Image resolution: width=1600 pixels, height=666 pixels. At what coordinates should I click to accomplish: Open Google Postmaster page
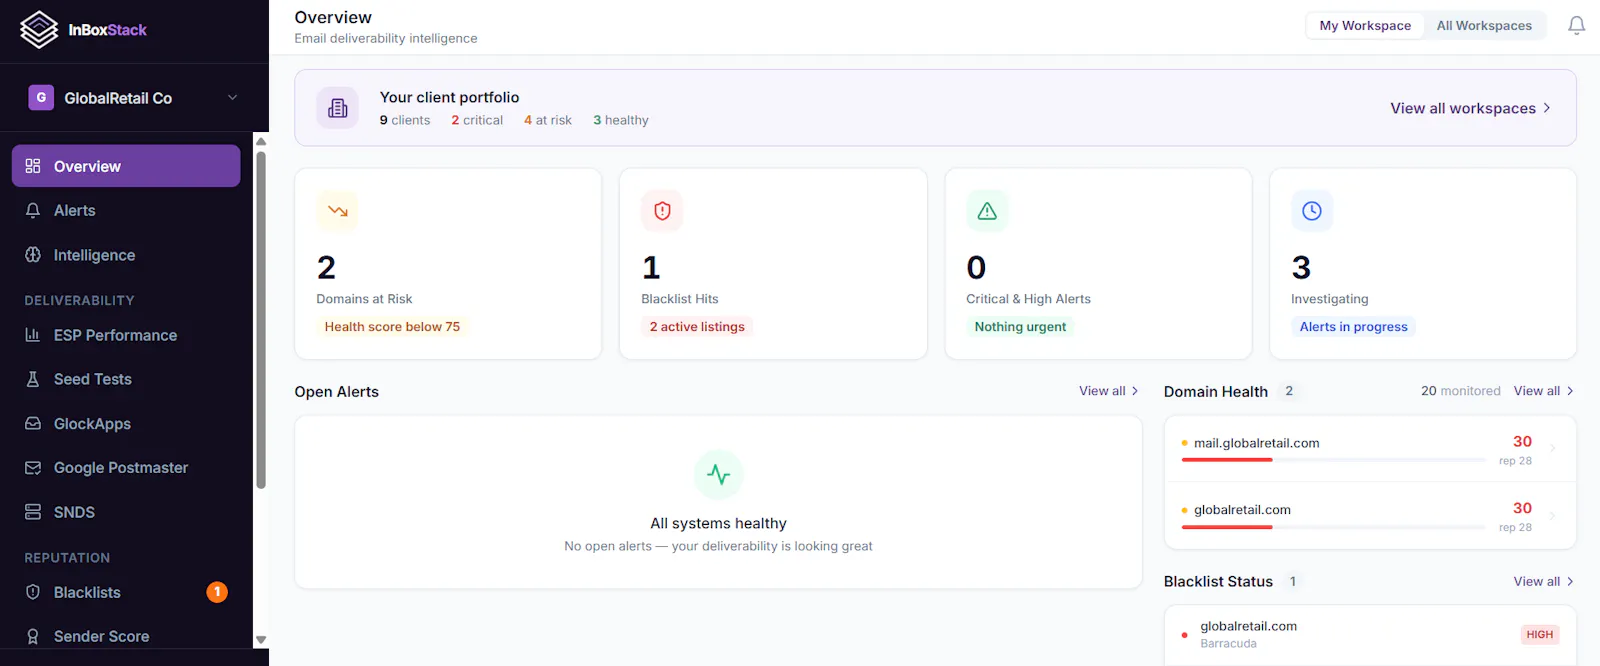tap(126, 468)
